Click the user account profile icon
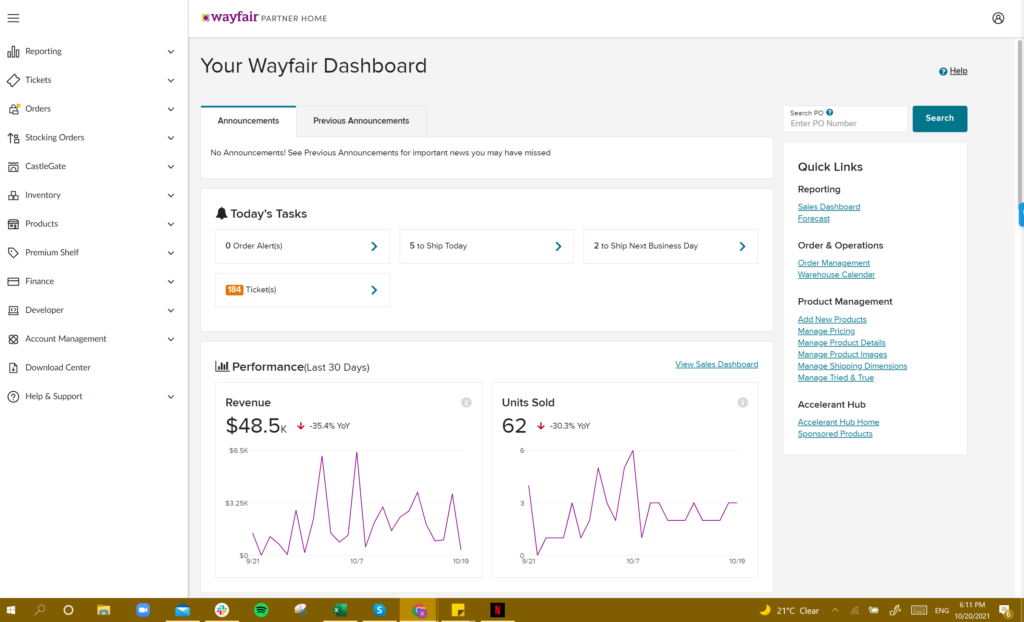The image size is (1024, 622). point(998,18)
